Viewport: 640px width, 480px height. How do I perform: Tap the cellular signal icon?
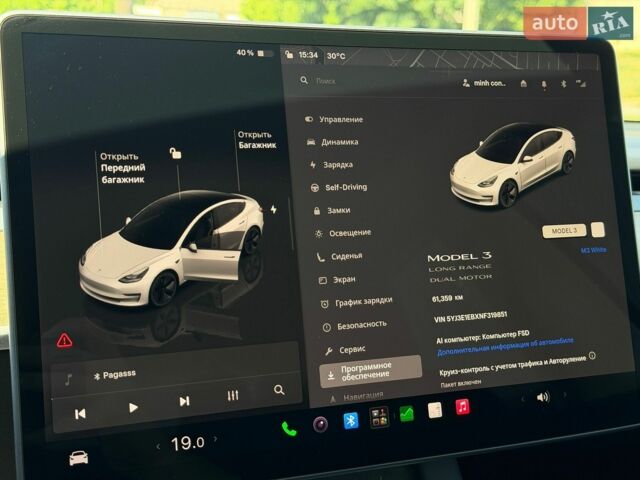point(581,84)
